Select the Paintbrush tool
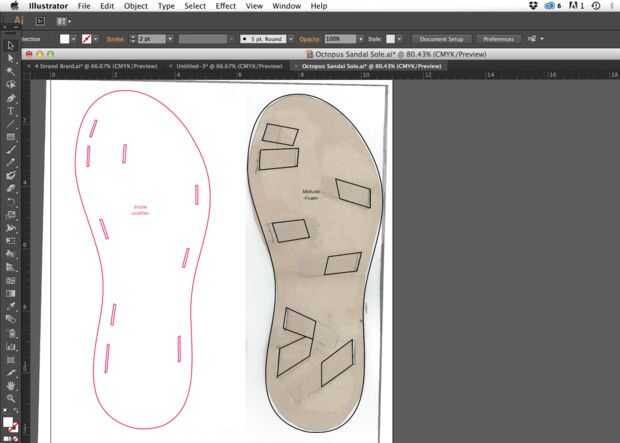Viewport: 620px width, 443px height. (x=11, y=150)
